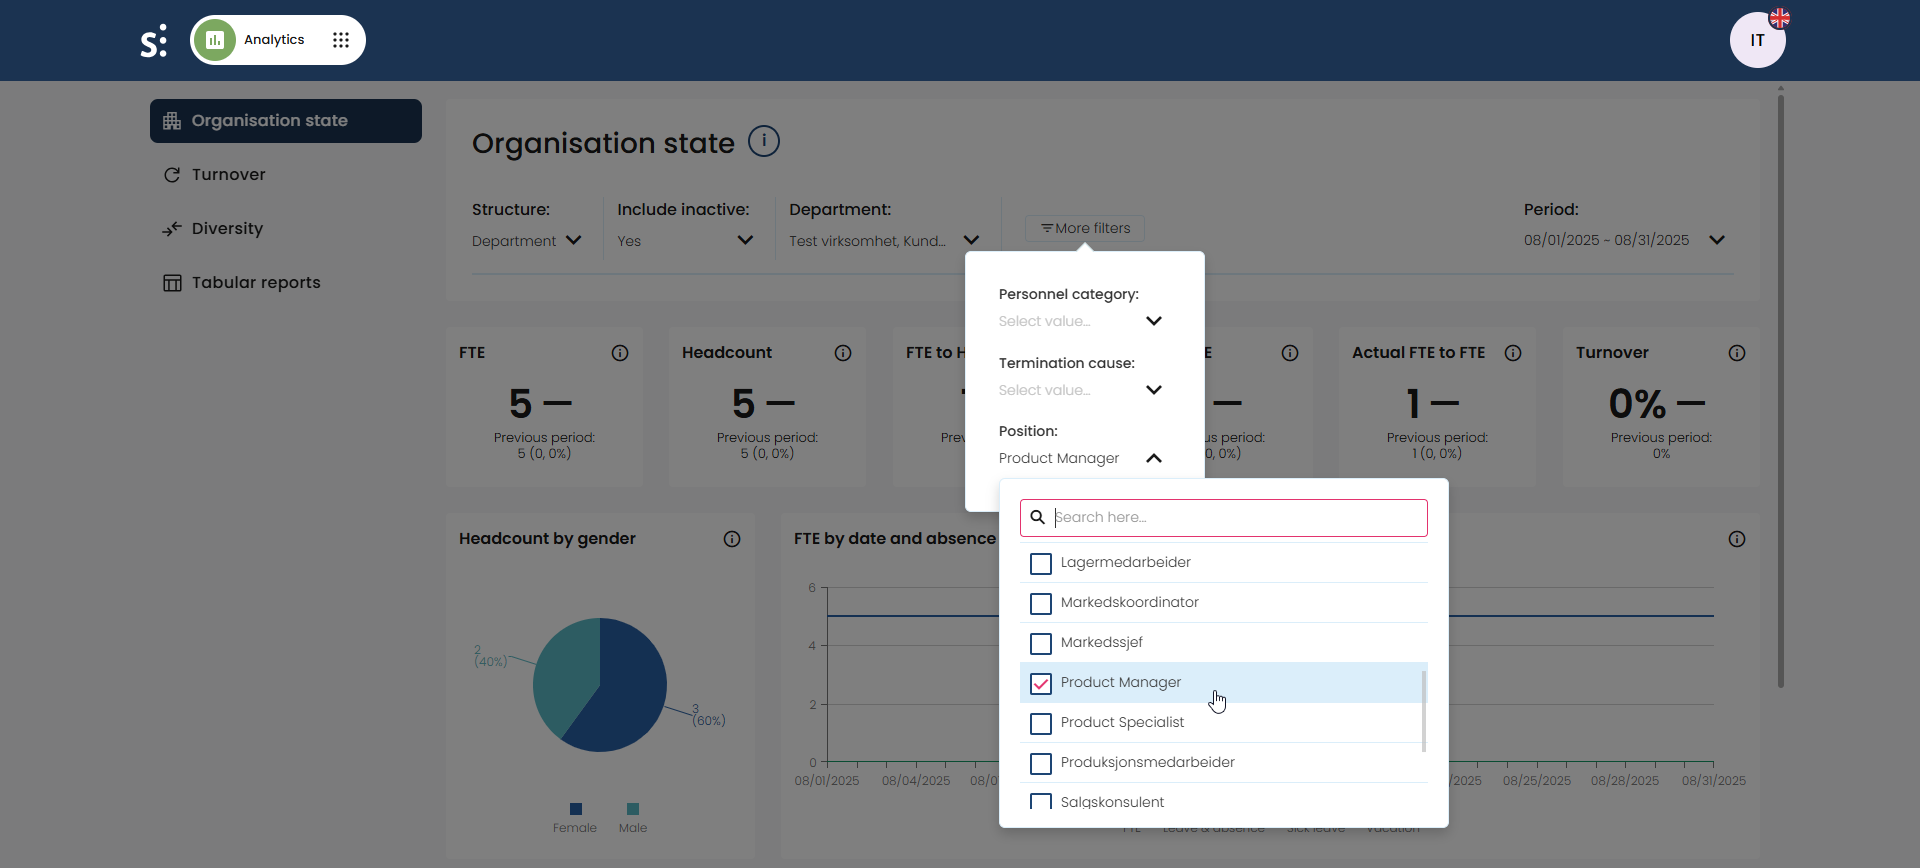Tick the Product Specialist checkbox
The height and width of the screenshot is (868, 1920).
[1041, 724]
